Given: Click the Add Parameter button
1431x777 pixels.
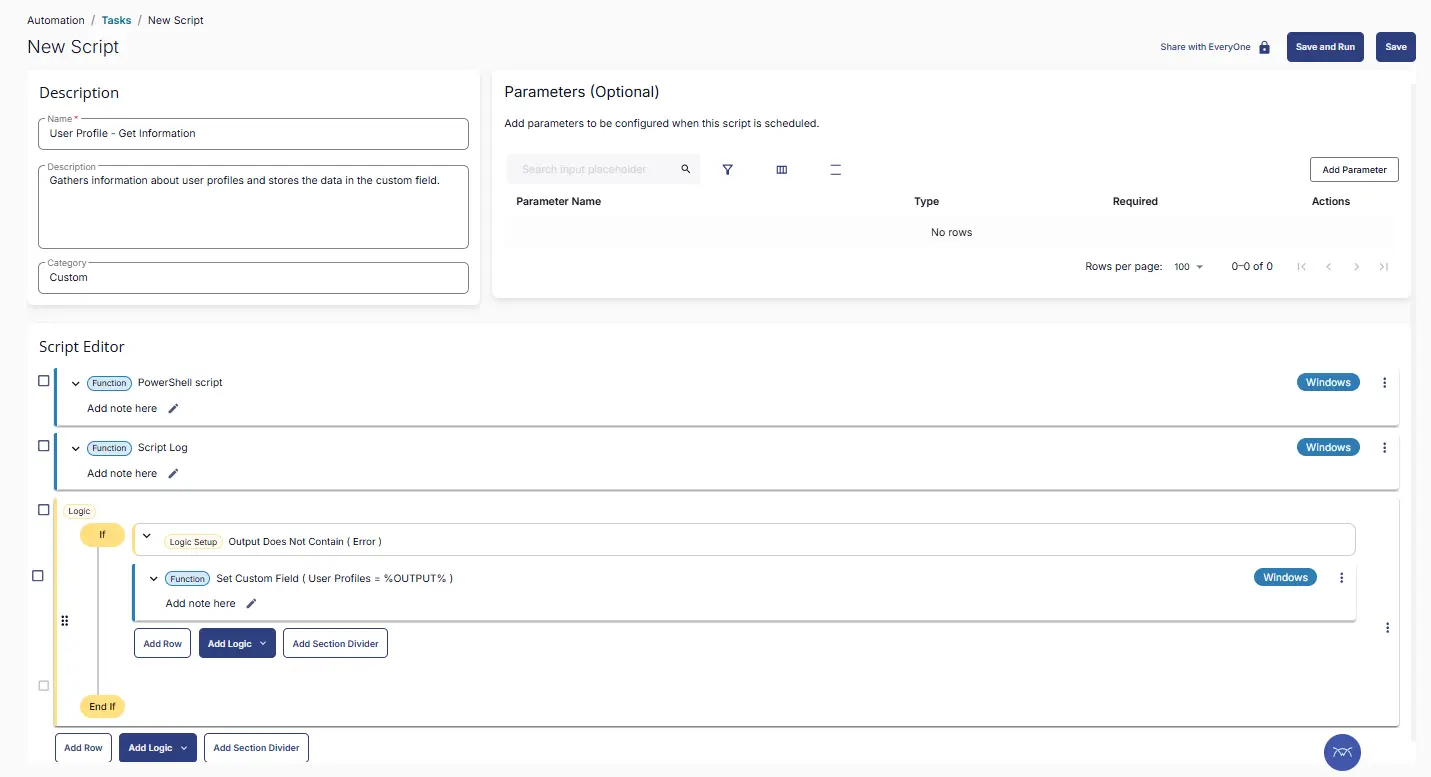Looking at the screenshot, I should pyautogui.click(x=1353, y=170).
